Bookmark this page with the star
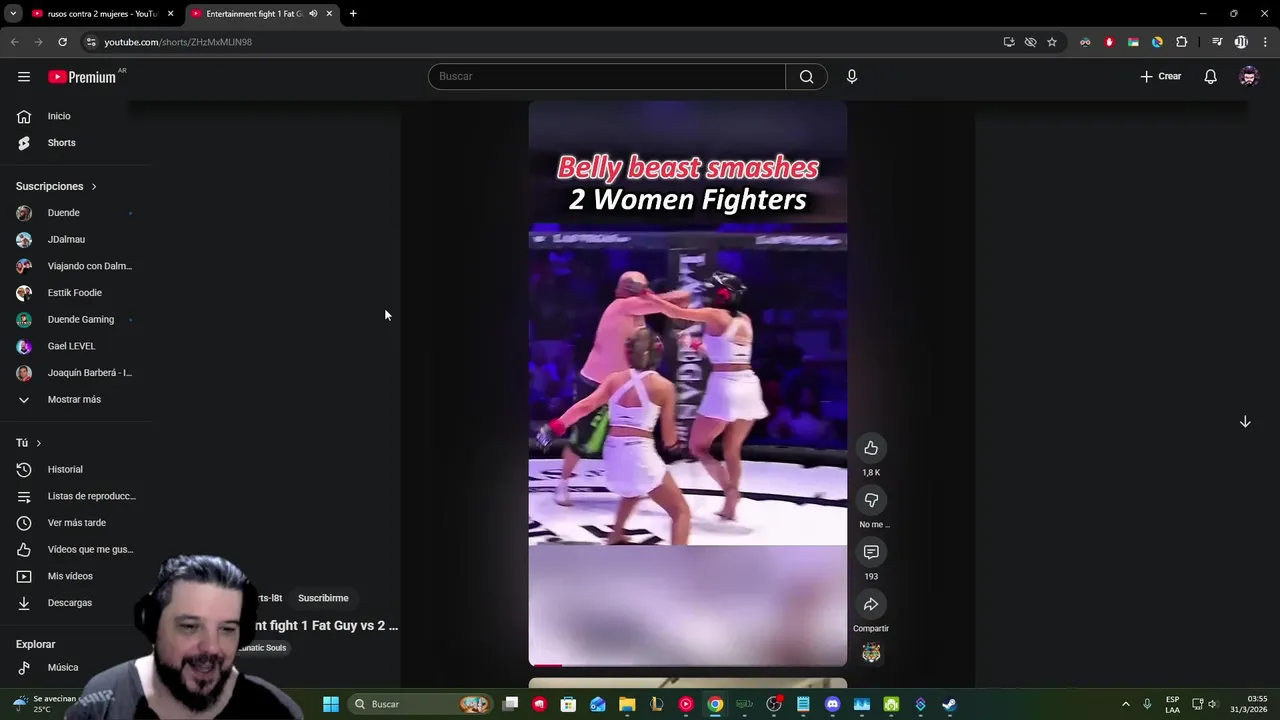 coord(1052,42)
